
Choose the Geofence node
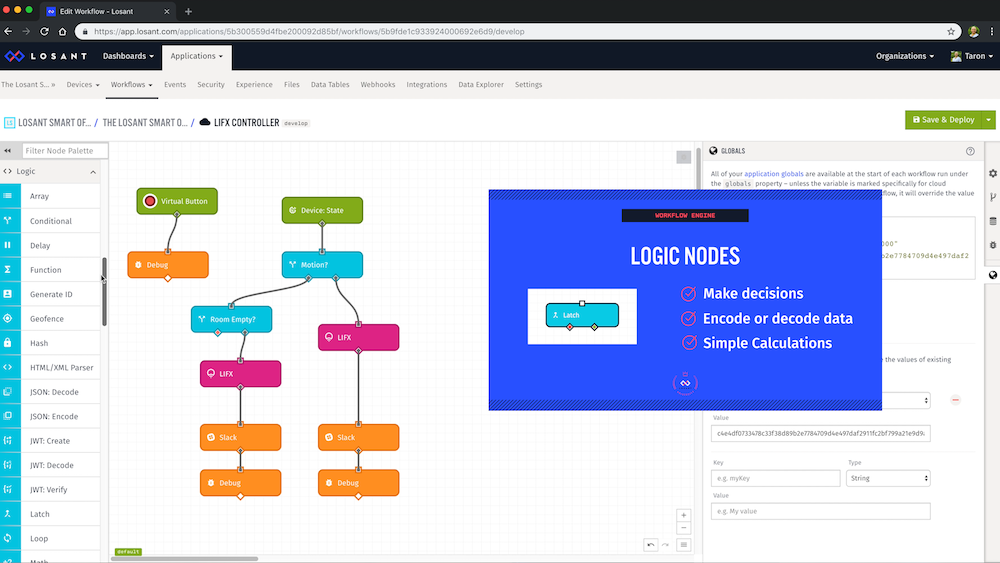click(x=50, y=318)
